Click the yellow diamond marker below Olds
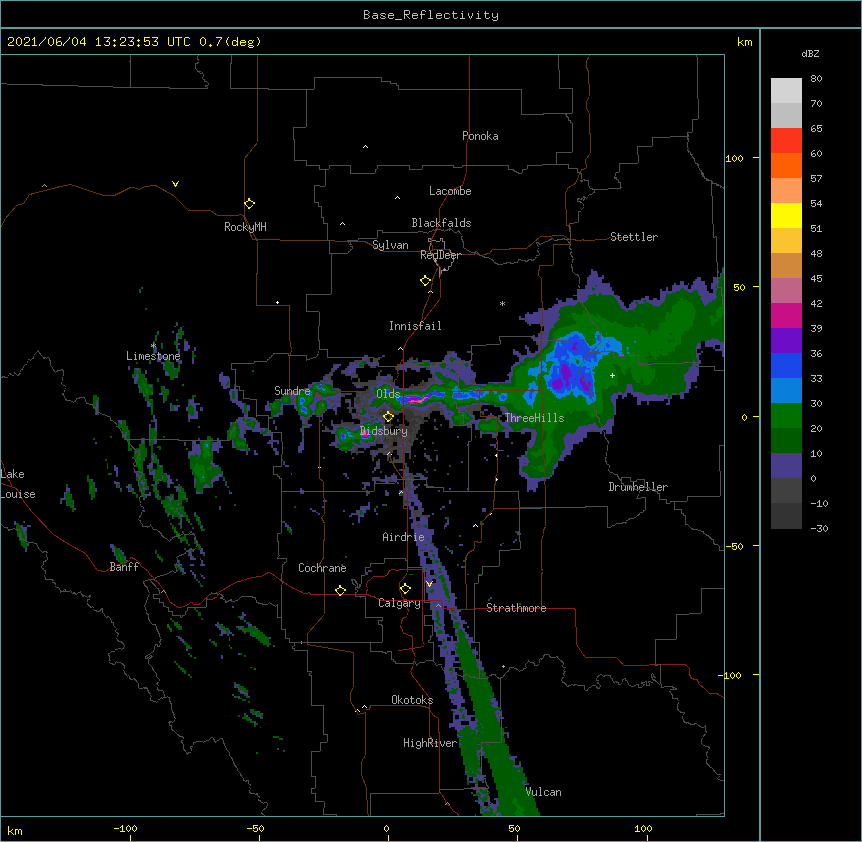862x842 pixels. pos(388,416)
